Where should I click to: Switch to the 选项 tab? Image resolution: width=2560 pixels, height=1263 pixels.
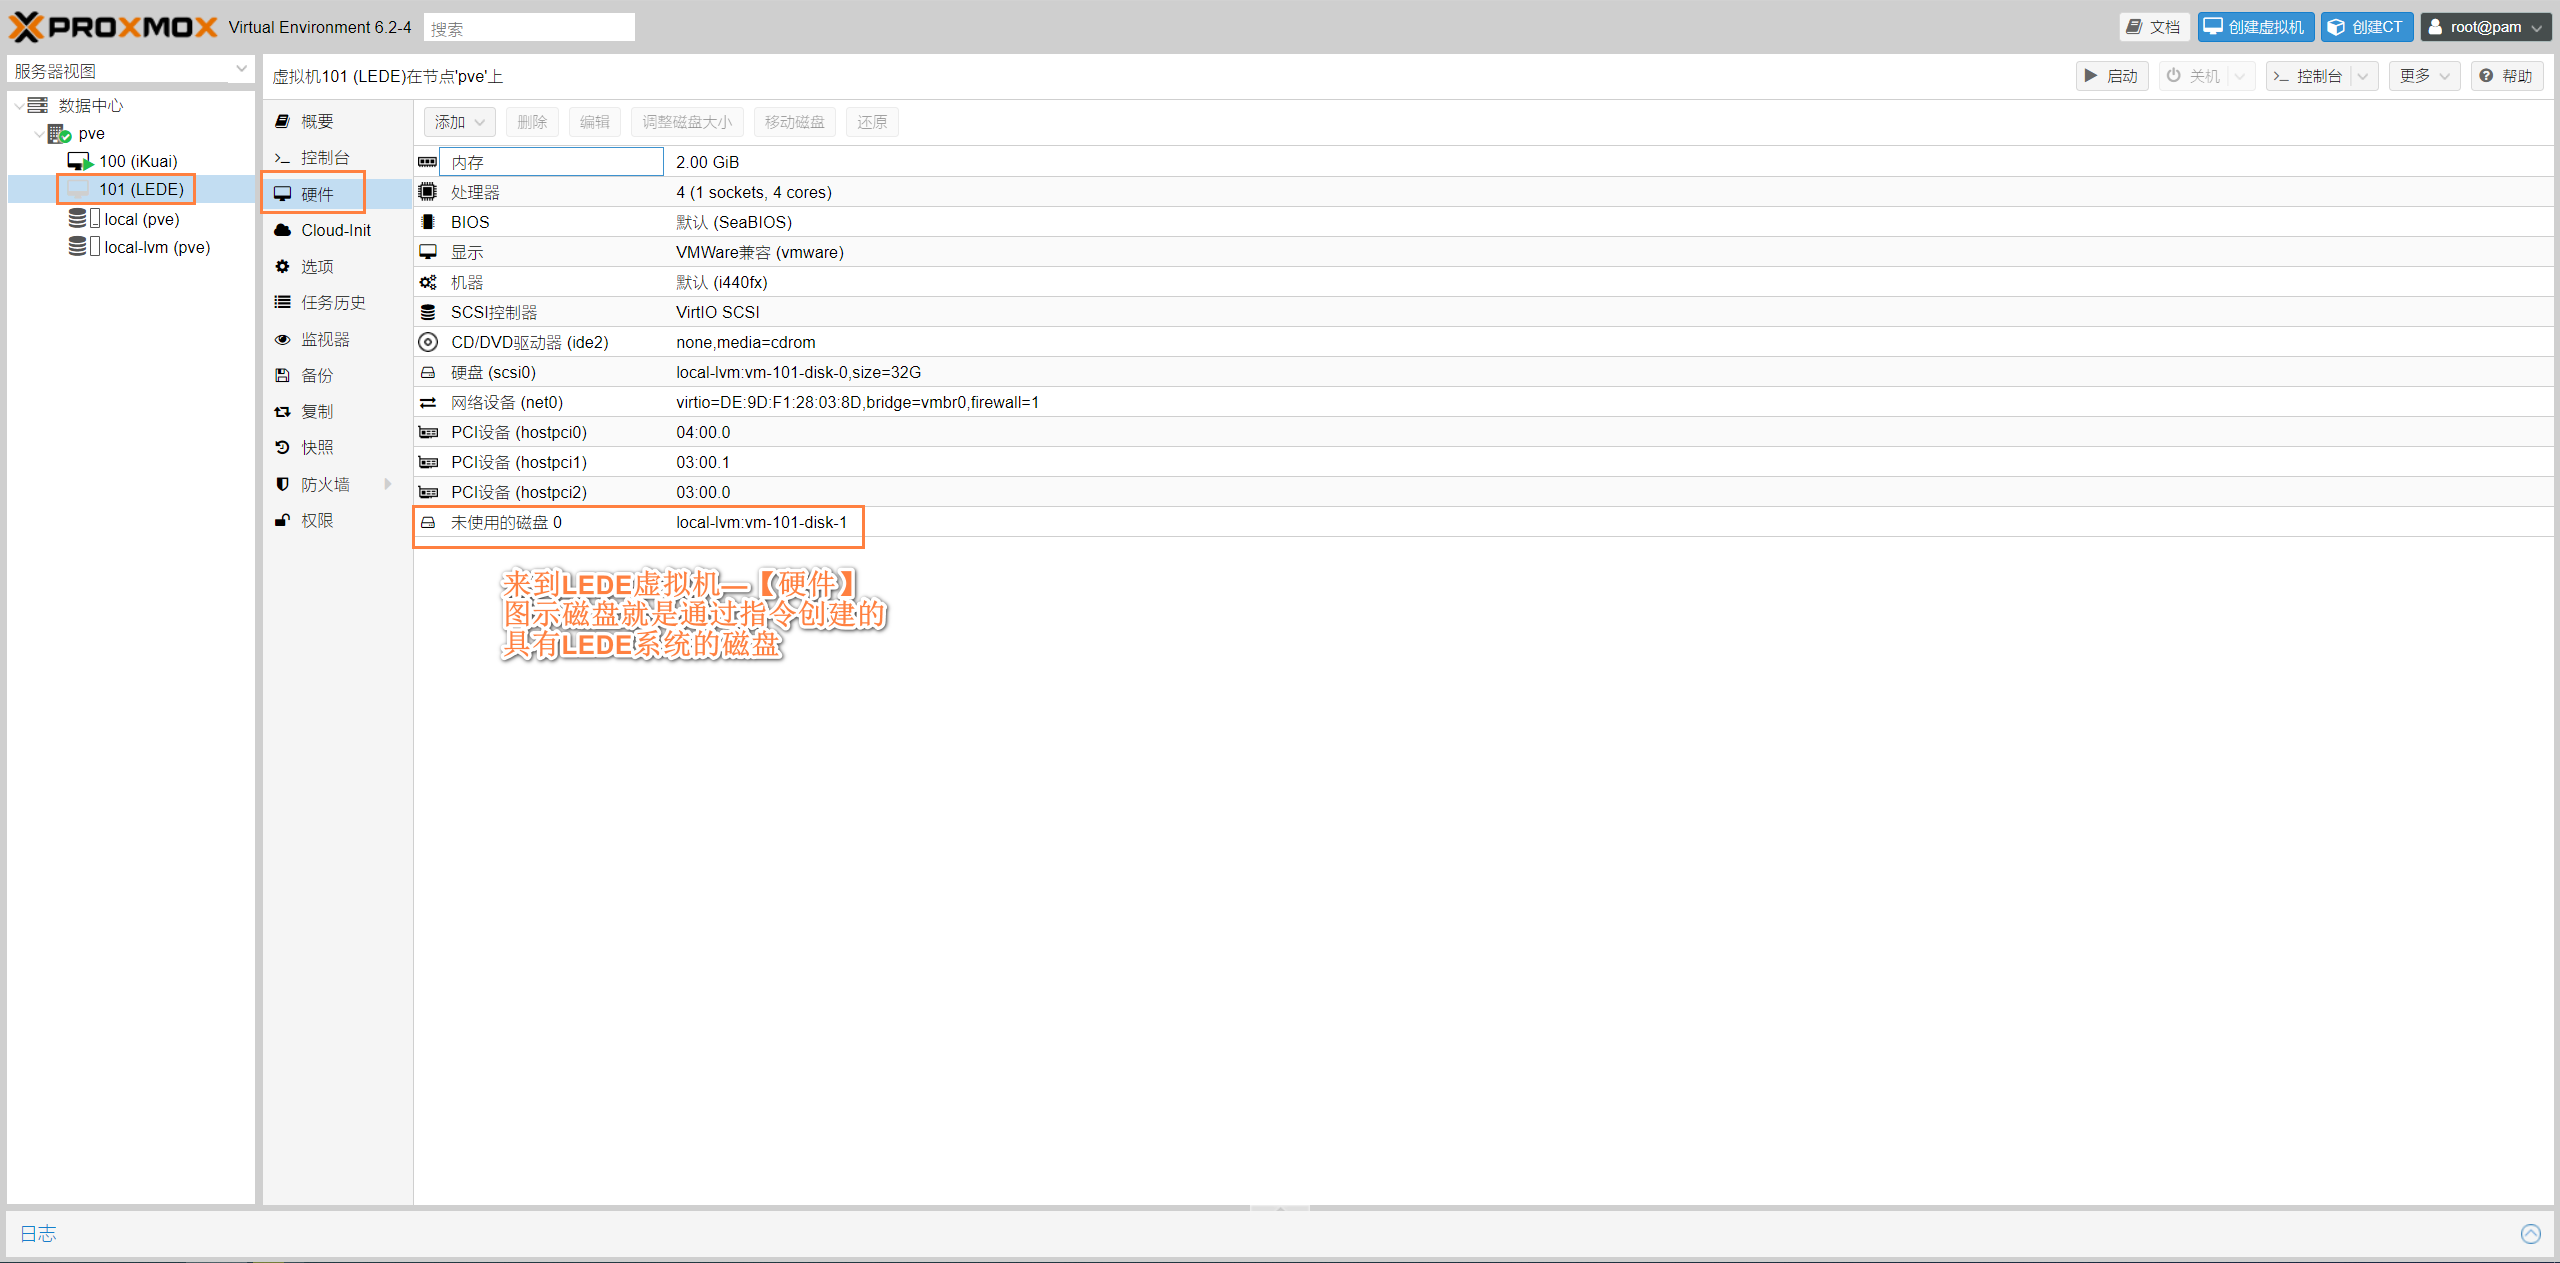pos(316,266)
